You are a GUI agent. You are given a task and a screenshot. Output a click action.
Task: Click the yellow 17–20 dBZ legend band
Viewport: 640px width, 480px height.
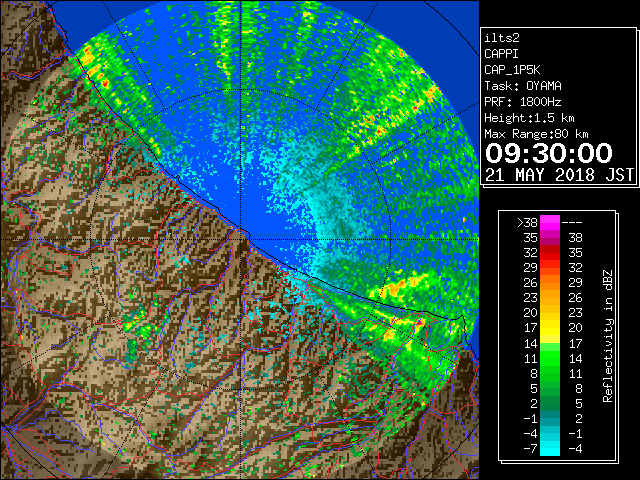[x=550, y=328]
